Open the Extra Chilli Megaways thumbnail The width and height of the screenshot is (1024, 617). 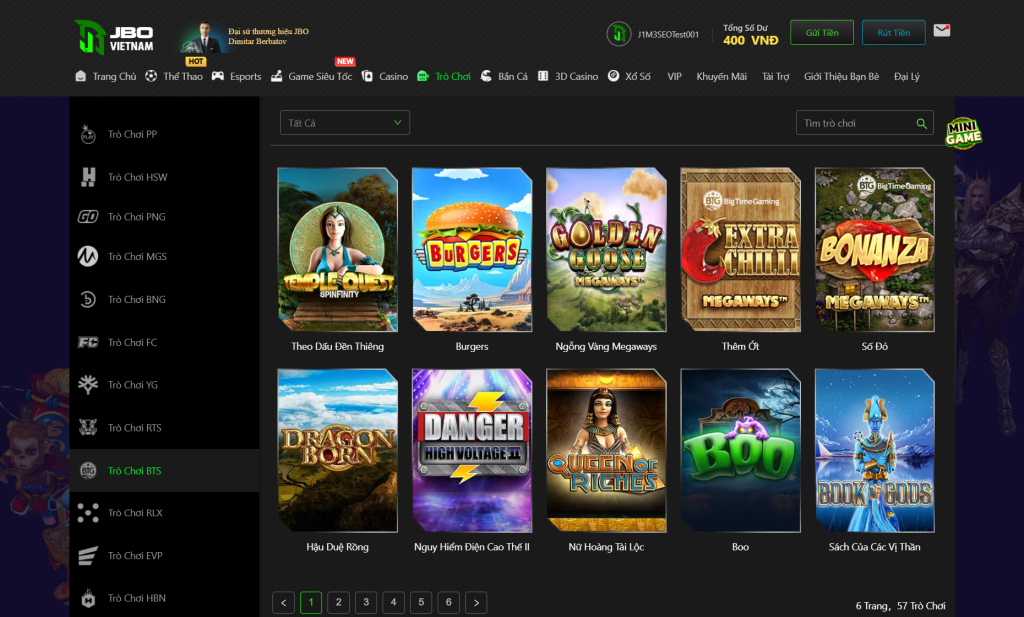coord(741,249)
